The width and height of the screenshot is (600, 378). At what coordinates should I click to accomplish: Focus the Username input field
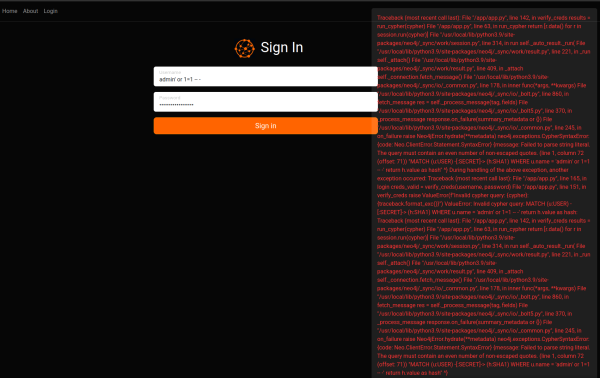pos(266,77)
